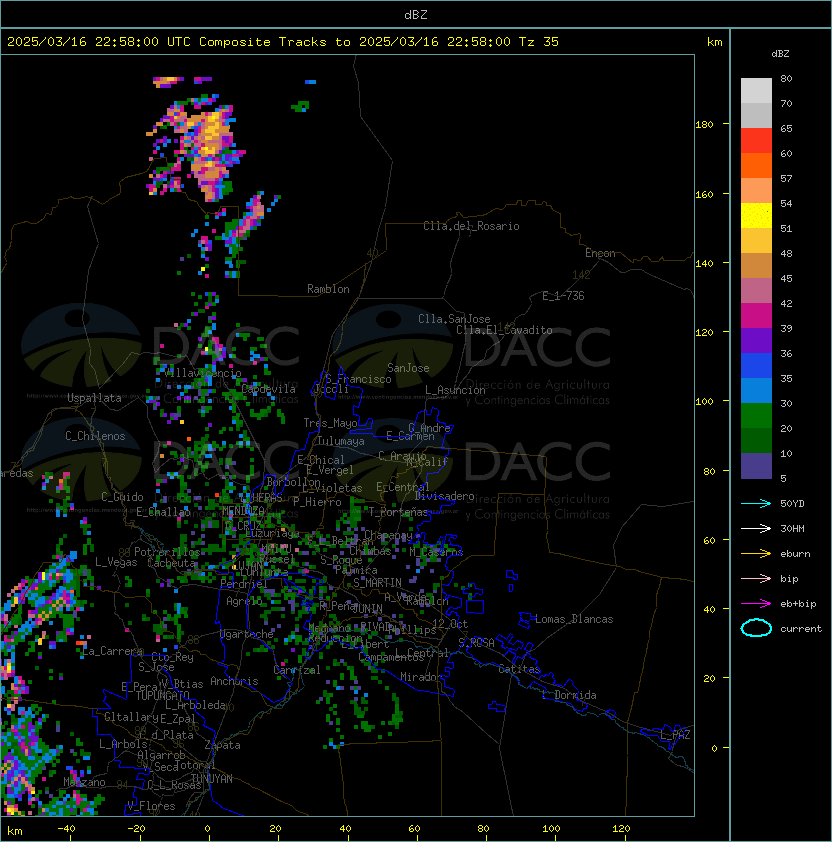
Task: Select the magenta swatch in dBZ scale
Action: pyautogui.click(x=756, y=316)
